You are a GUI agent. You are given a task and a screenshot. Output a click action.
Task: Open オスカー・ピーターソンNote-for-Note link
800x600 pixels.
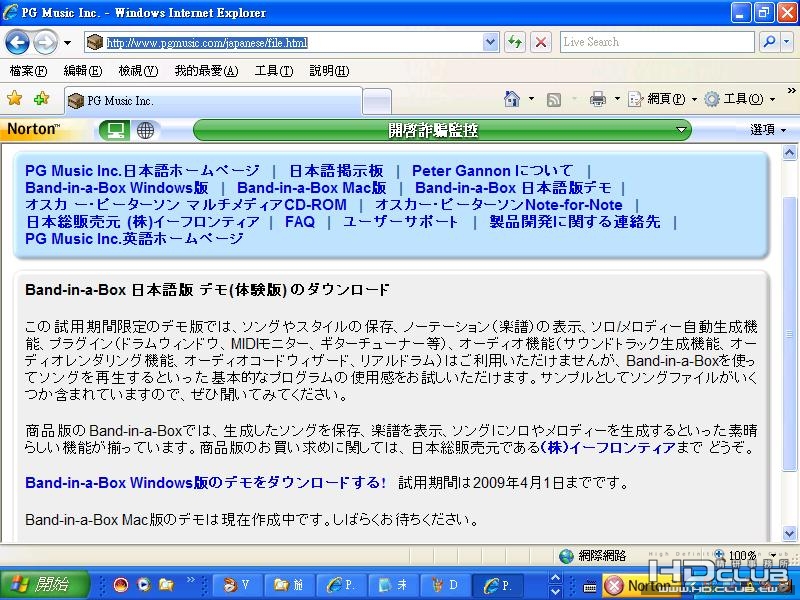click(x=498, y=205)
